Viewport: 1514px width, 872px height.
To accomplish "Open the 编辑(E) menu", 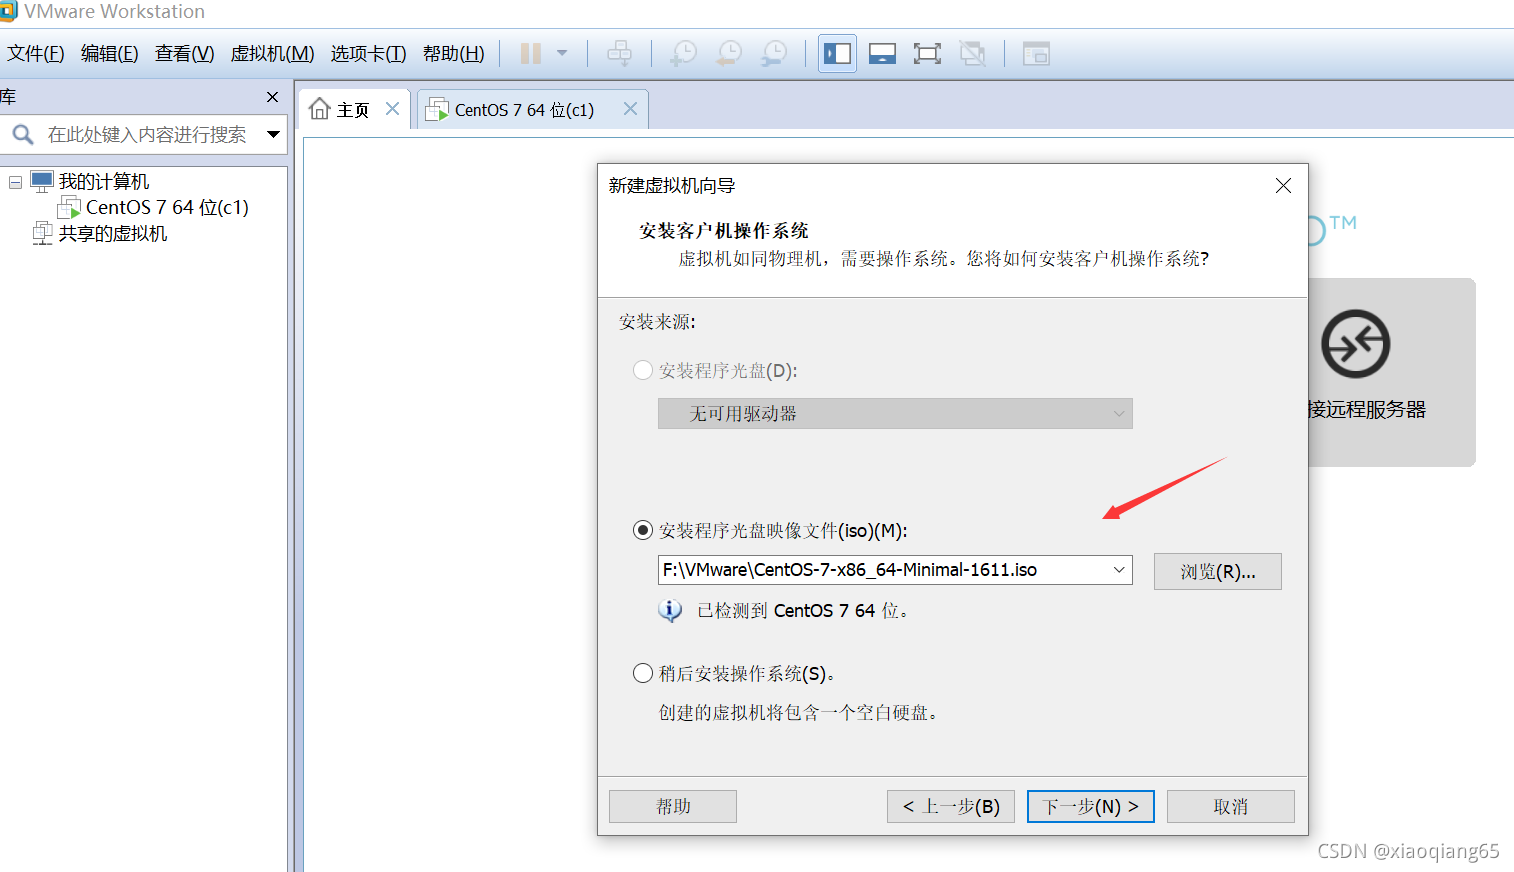I will tap(110, 53).
